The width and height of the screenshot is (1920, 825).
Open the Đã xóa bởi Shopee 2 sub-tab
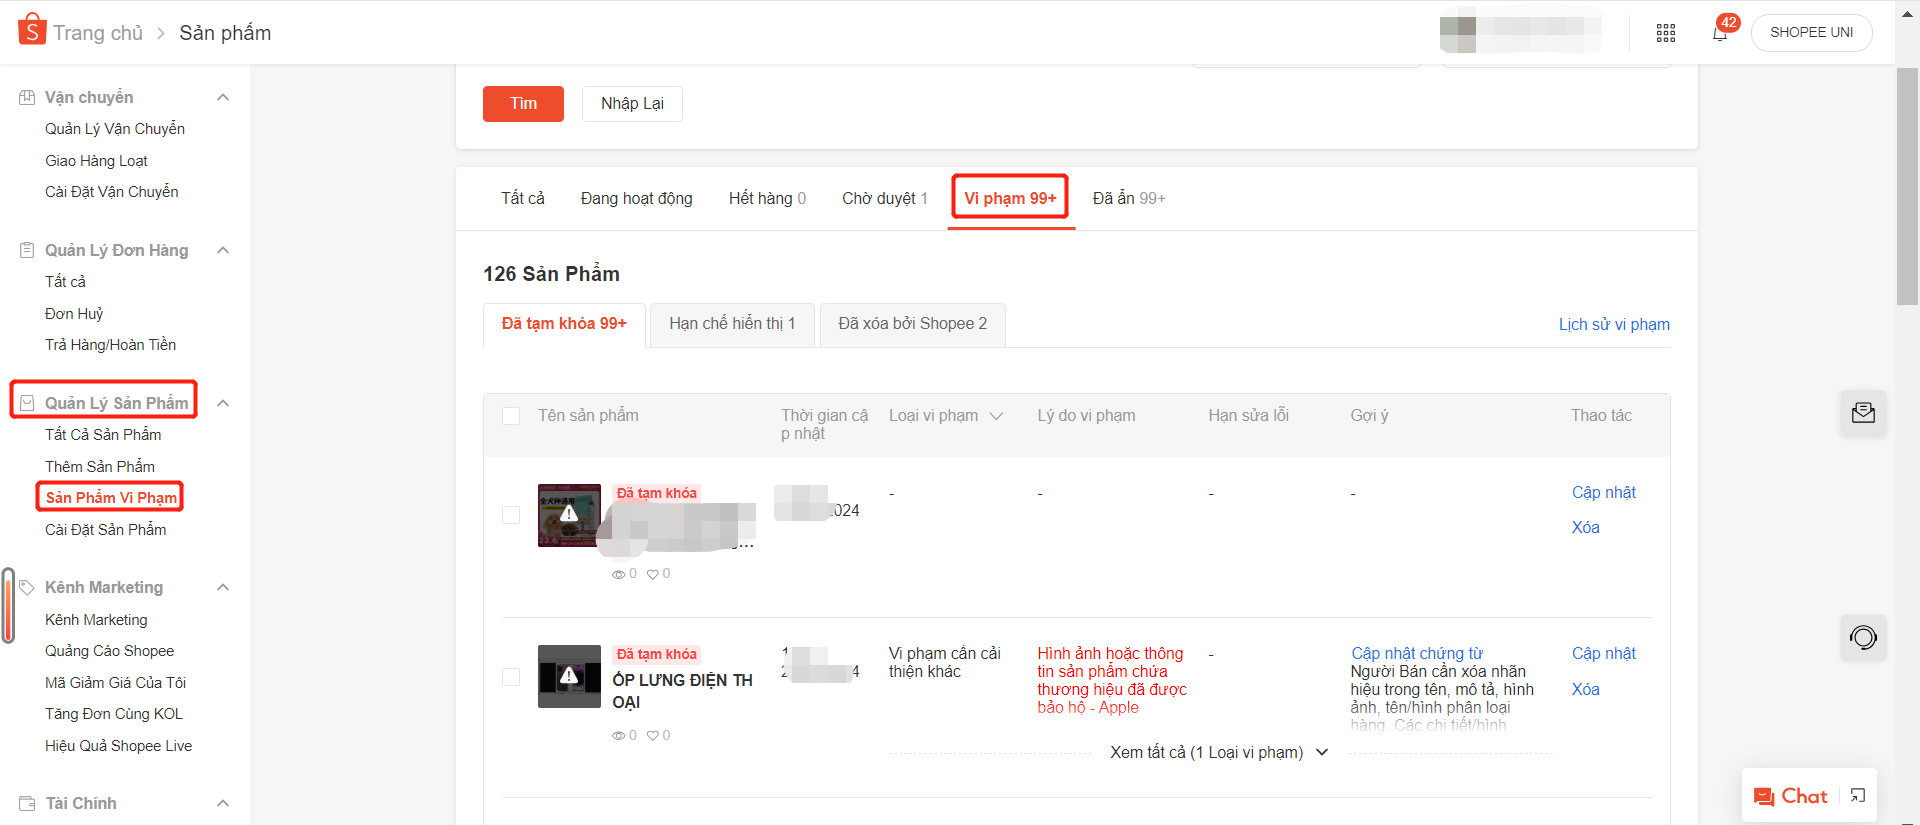coord(912,324)
